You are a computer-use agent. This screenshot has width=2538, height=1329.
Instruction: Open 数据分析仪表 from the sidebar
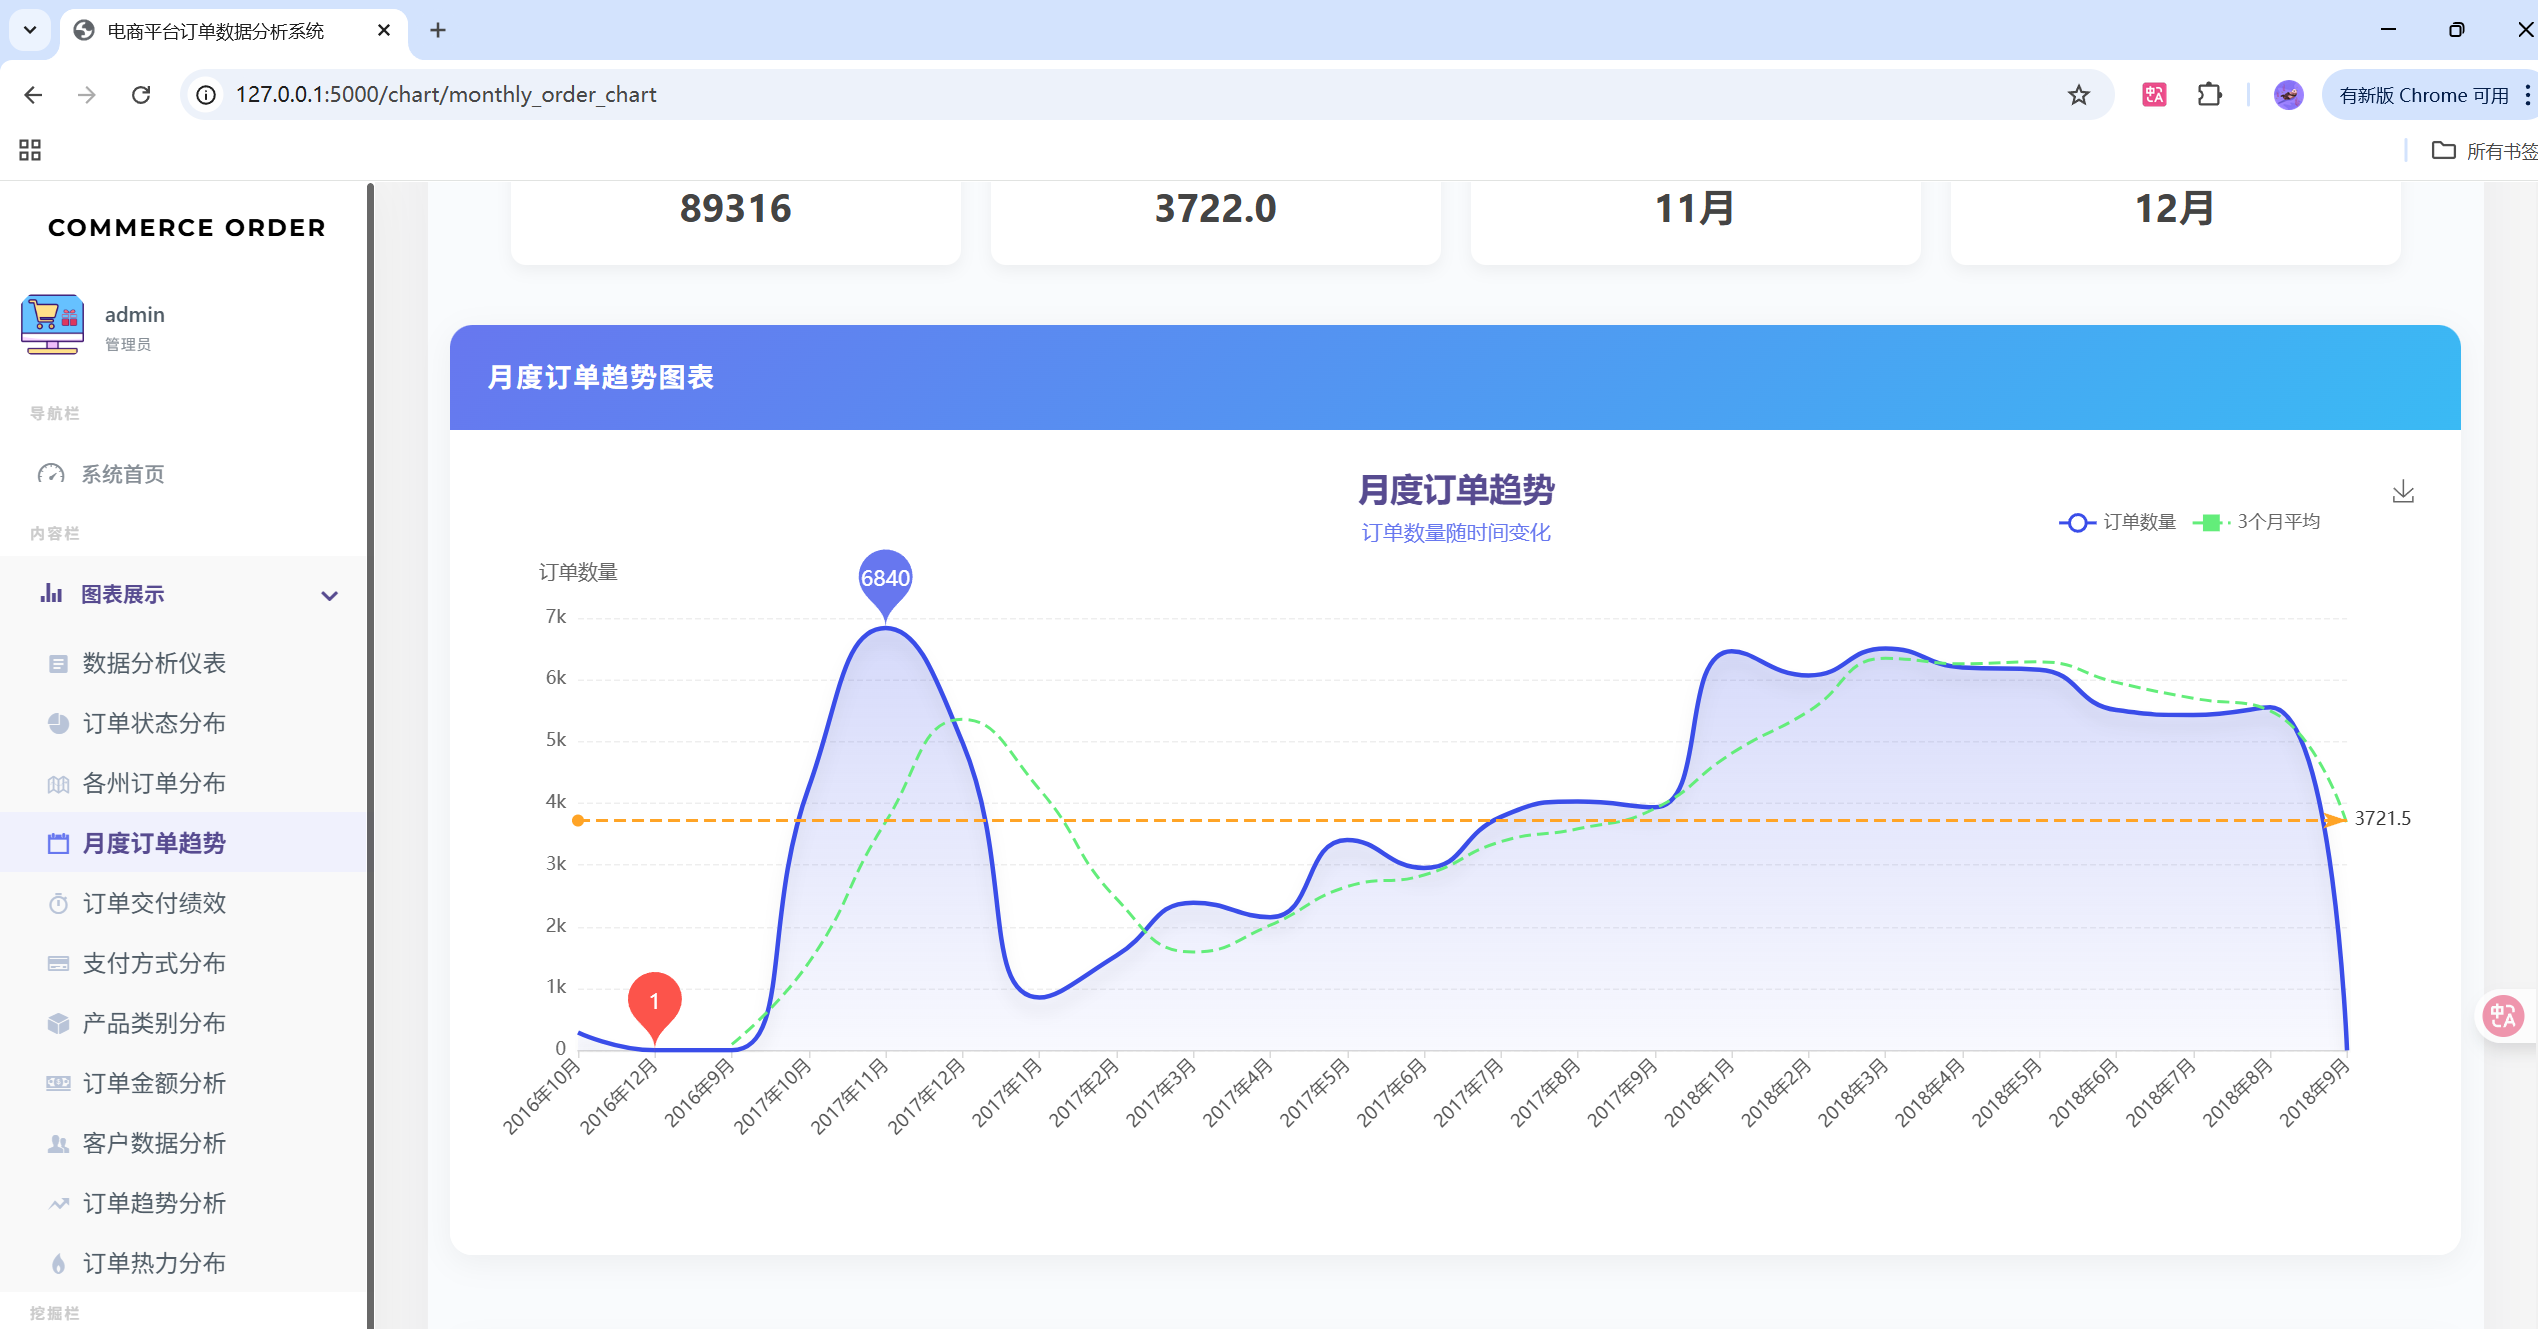(153, 663)
